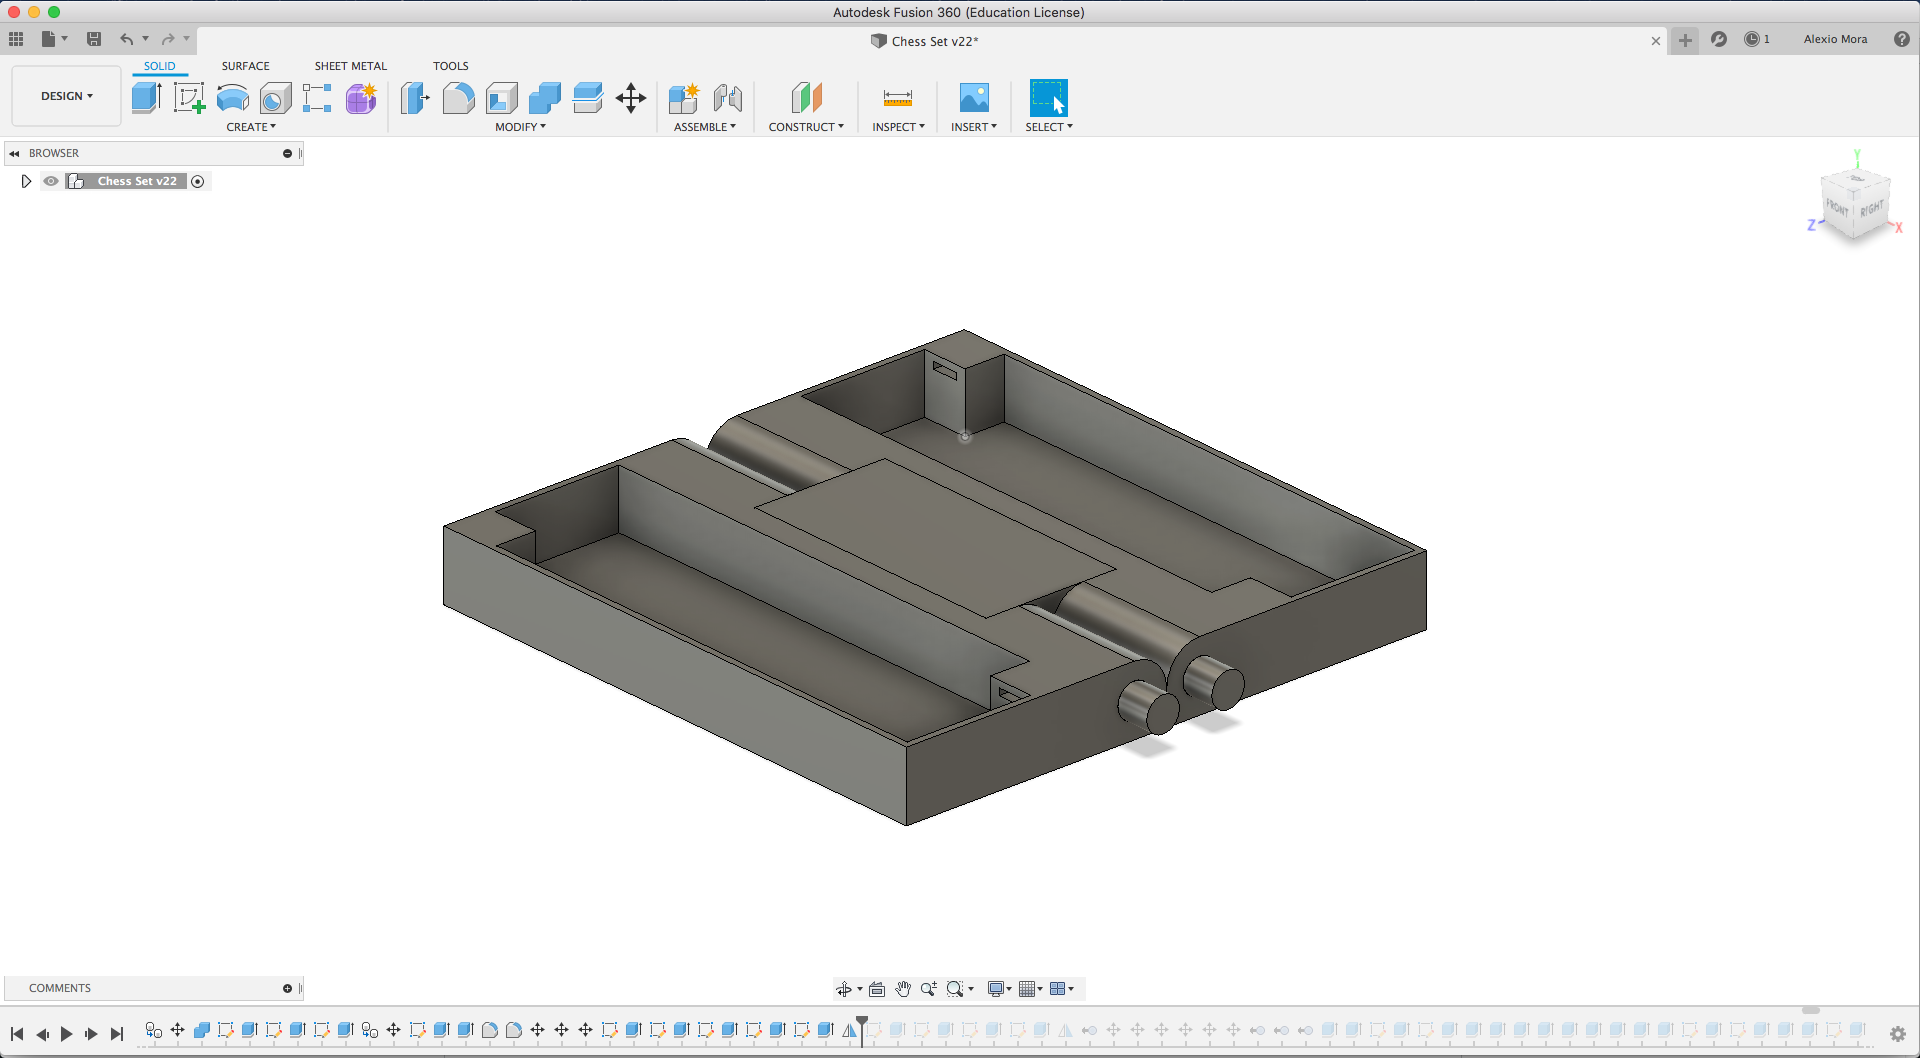Click the Offset Face icon
This screenshot has width=1920, height=1058.
588,98
